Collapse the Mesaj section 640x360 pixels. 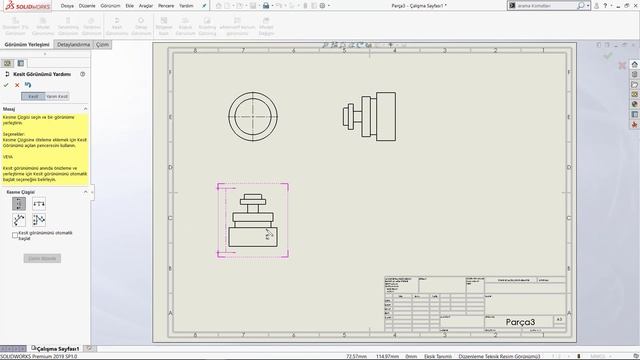(85, 109)
